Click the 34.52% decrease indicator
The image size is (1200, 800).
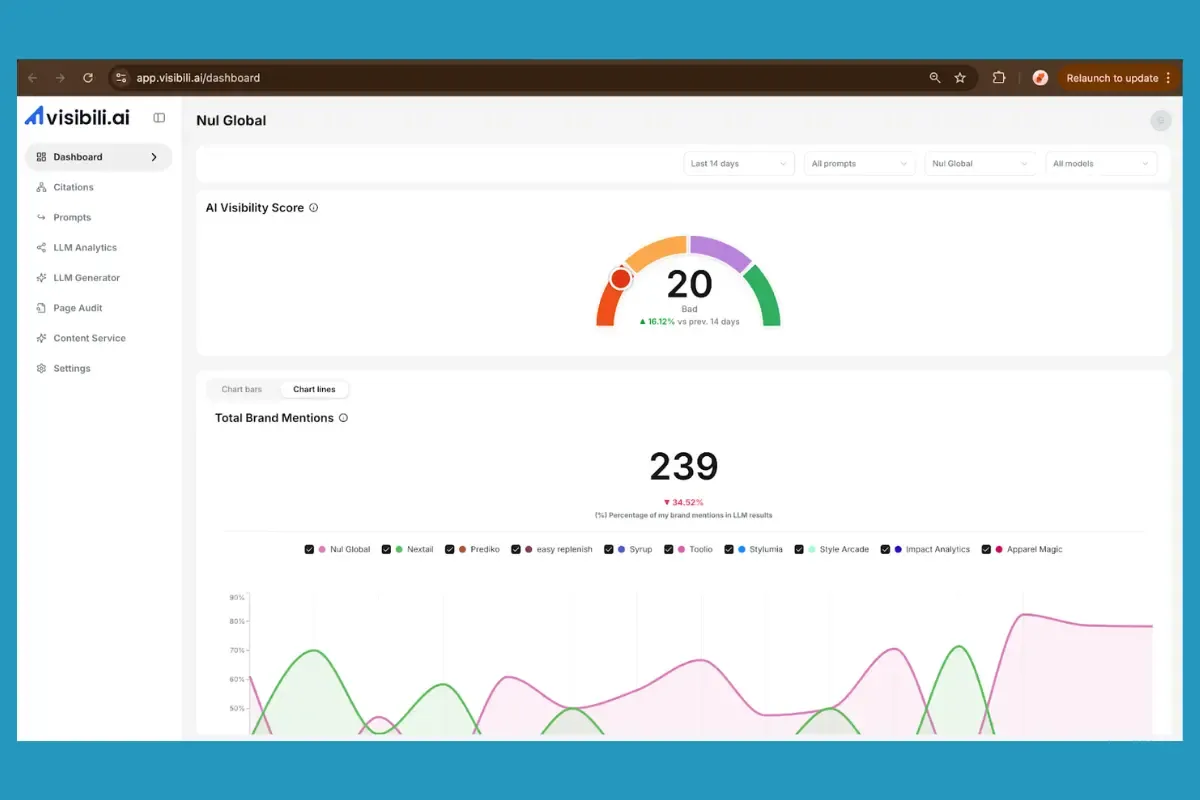pyautogui.click(x=684, y=502)
